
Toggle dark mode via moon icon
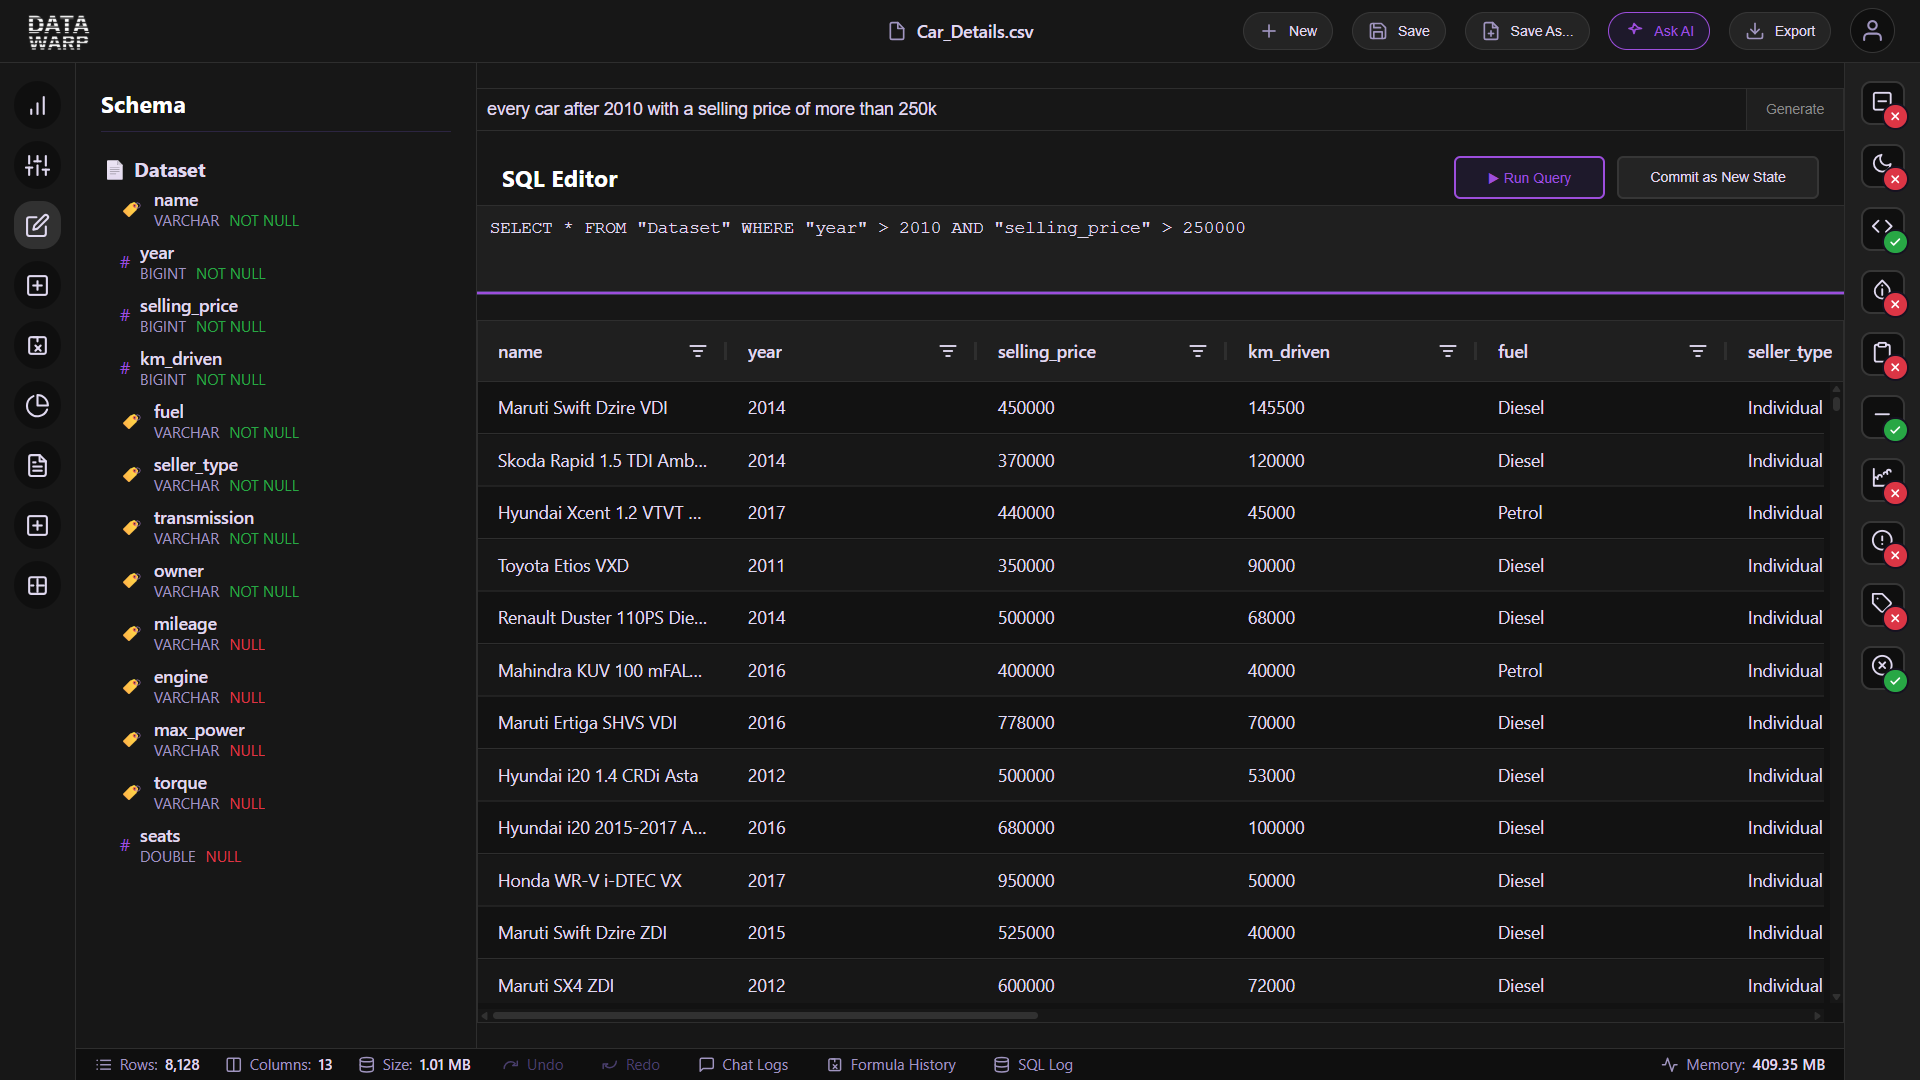coord(1883,165)
